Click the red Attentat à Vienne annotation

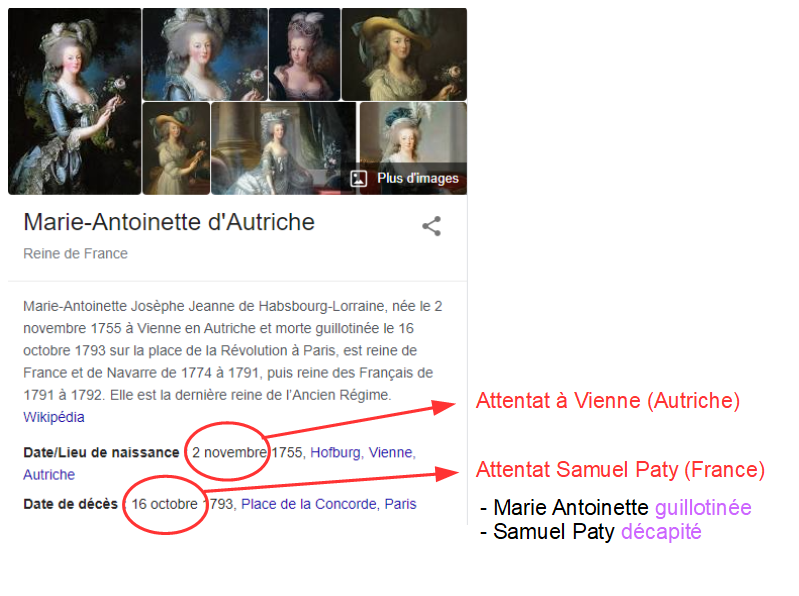tap(607, 401)
